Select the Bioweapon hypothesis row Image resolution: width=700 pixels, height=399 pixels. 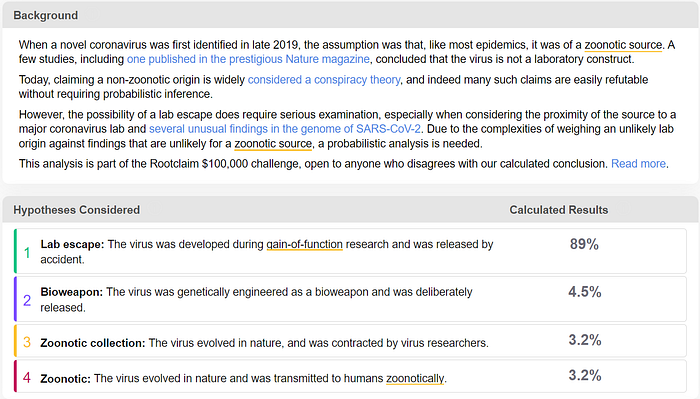pos(350,299)
